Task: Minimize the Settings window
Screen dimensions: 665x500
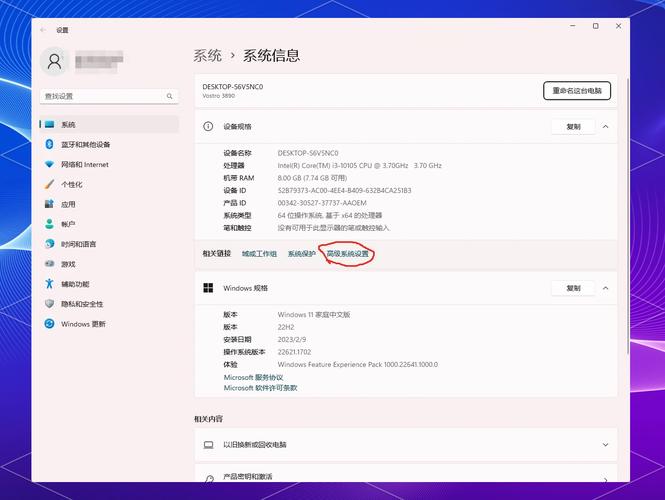Action: coord(573,26)
